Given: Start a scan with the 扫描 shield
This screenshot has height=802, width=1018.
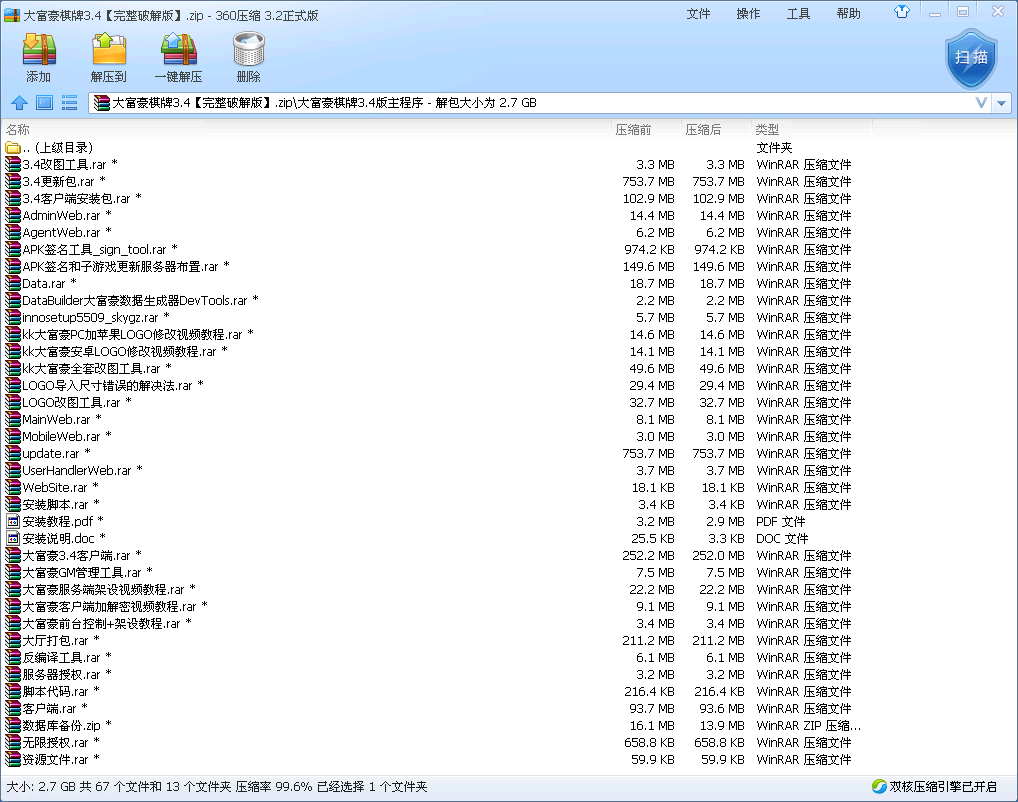Looking at the screenshot, I should (x=970, y=58).
